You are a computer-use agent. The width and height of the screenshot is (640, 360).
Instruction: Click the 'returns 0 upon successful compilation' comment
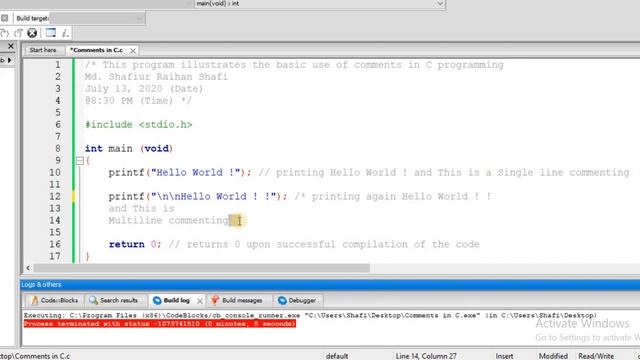324,244
